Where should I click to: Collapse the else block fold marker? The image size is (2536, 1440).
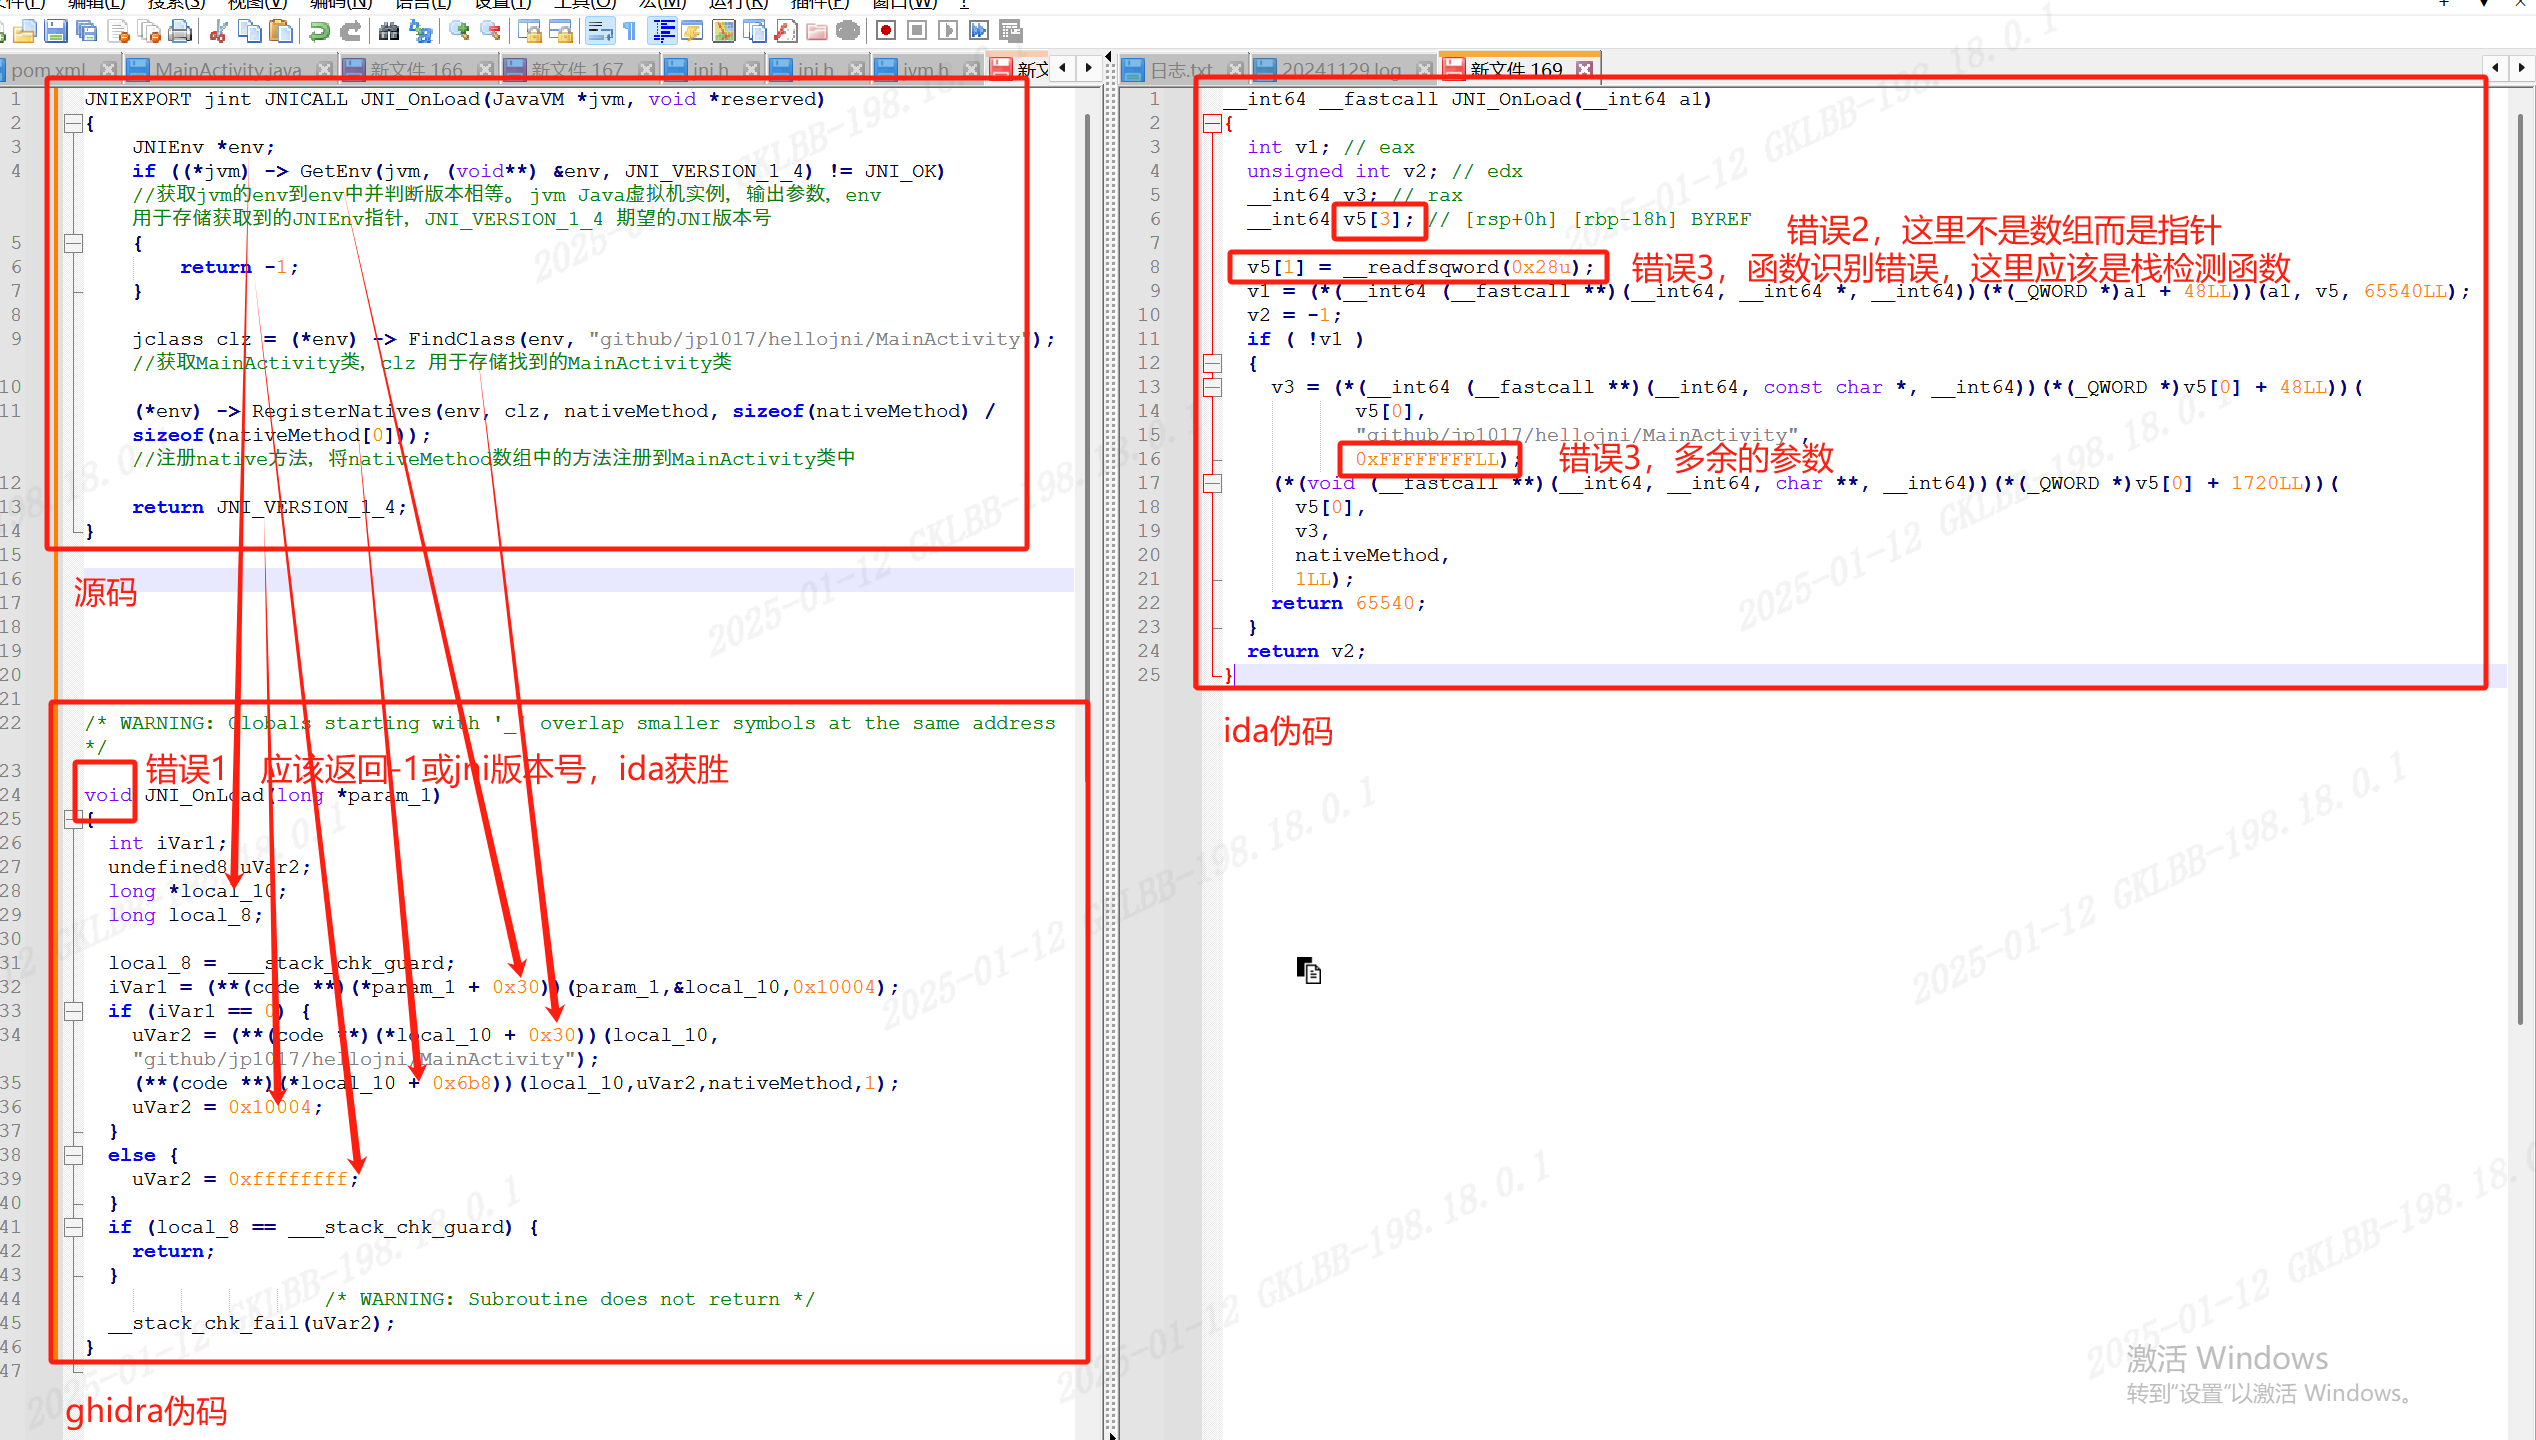coord(73,1155)
